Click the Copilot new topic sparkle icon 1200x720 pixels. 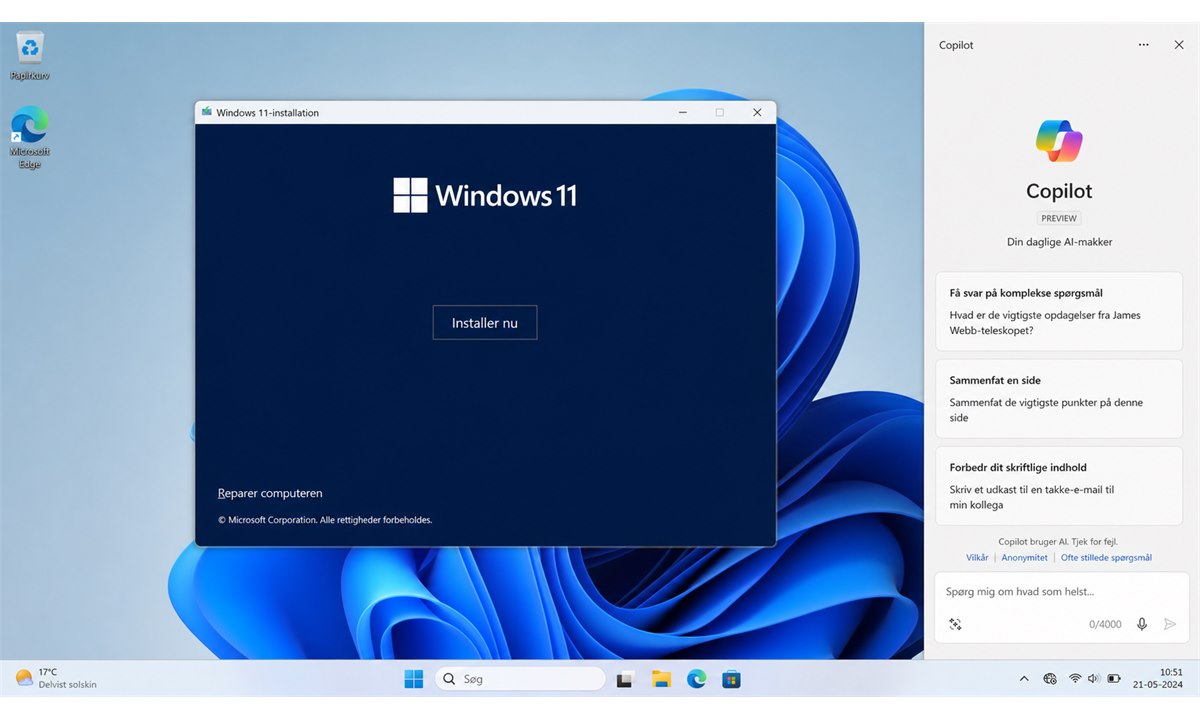(x=955, y=624)
